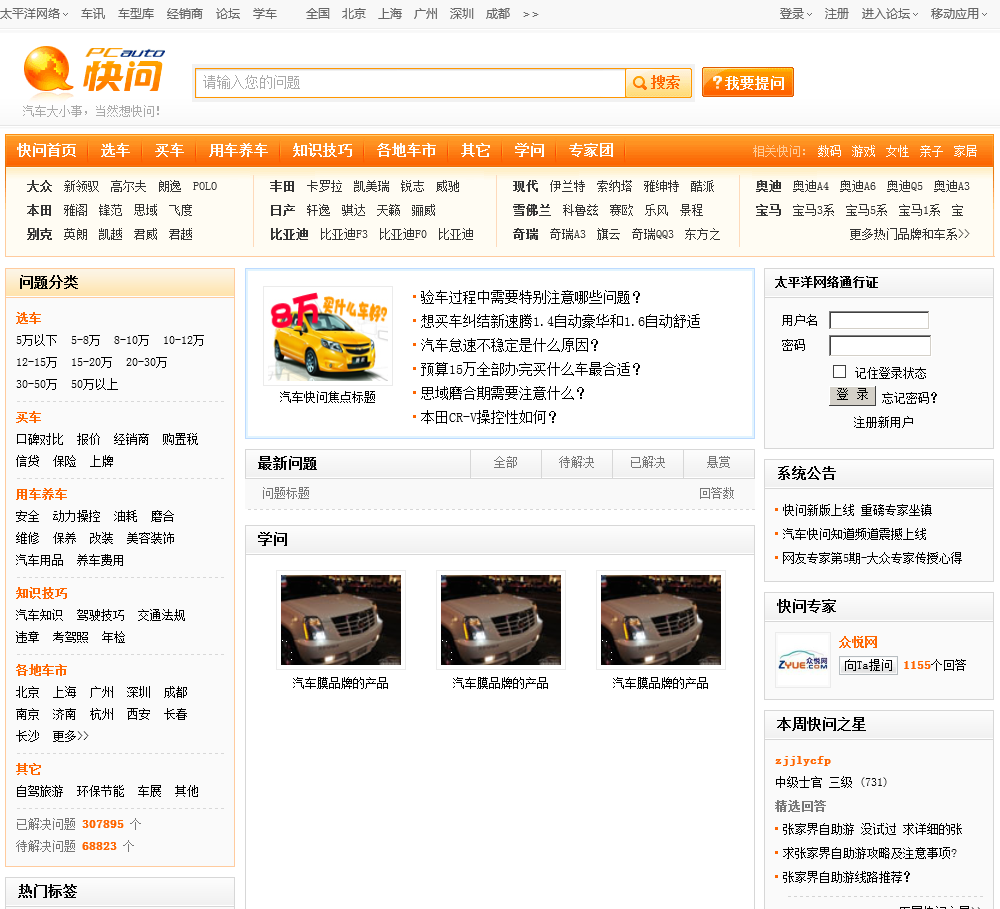Open 口碑对比 in 买车 category
The height and width of the screenshot is (909, 1000).
tap(40, 440)
